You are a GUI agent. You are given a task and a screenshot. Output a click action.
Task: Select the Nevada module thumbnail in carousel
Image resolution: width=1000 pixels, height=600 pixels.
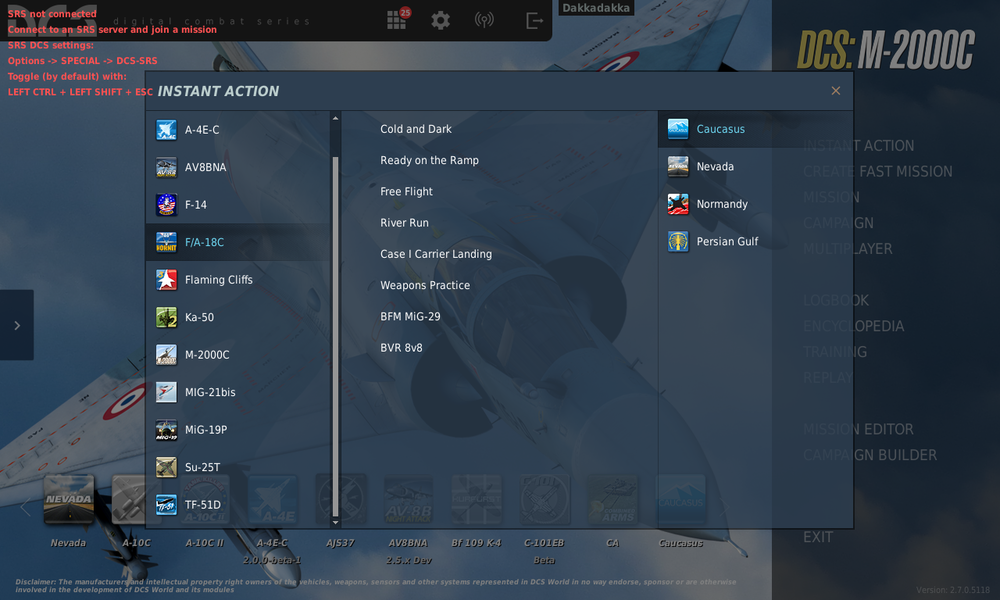pyautogui.click(x=68, y=499)
